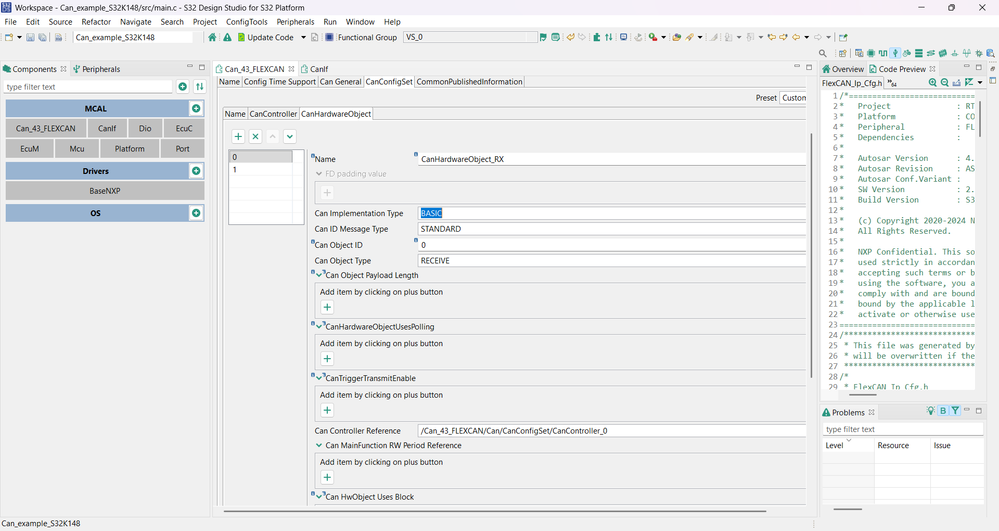
Task: Open the Preset Custom dropdown
Action: point(793,98)
